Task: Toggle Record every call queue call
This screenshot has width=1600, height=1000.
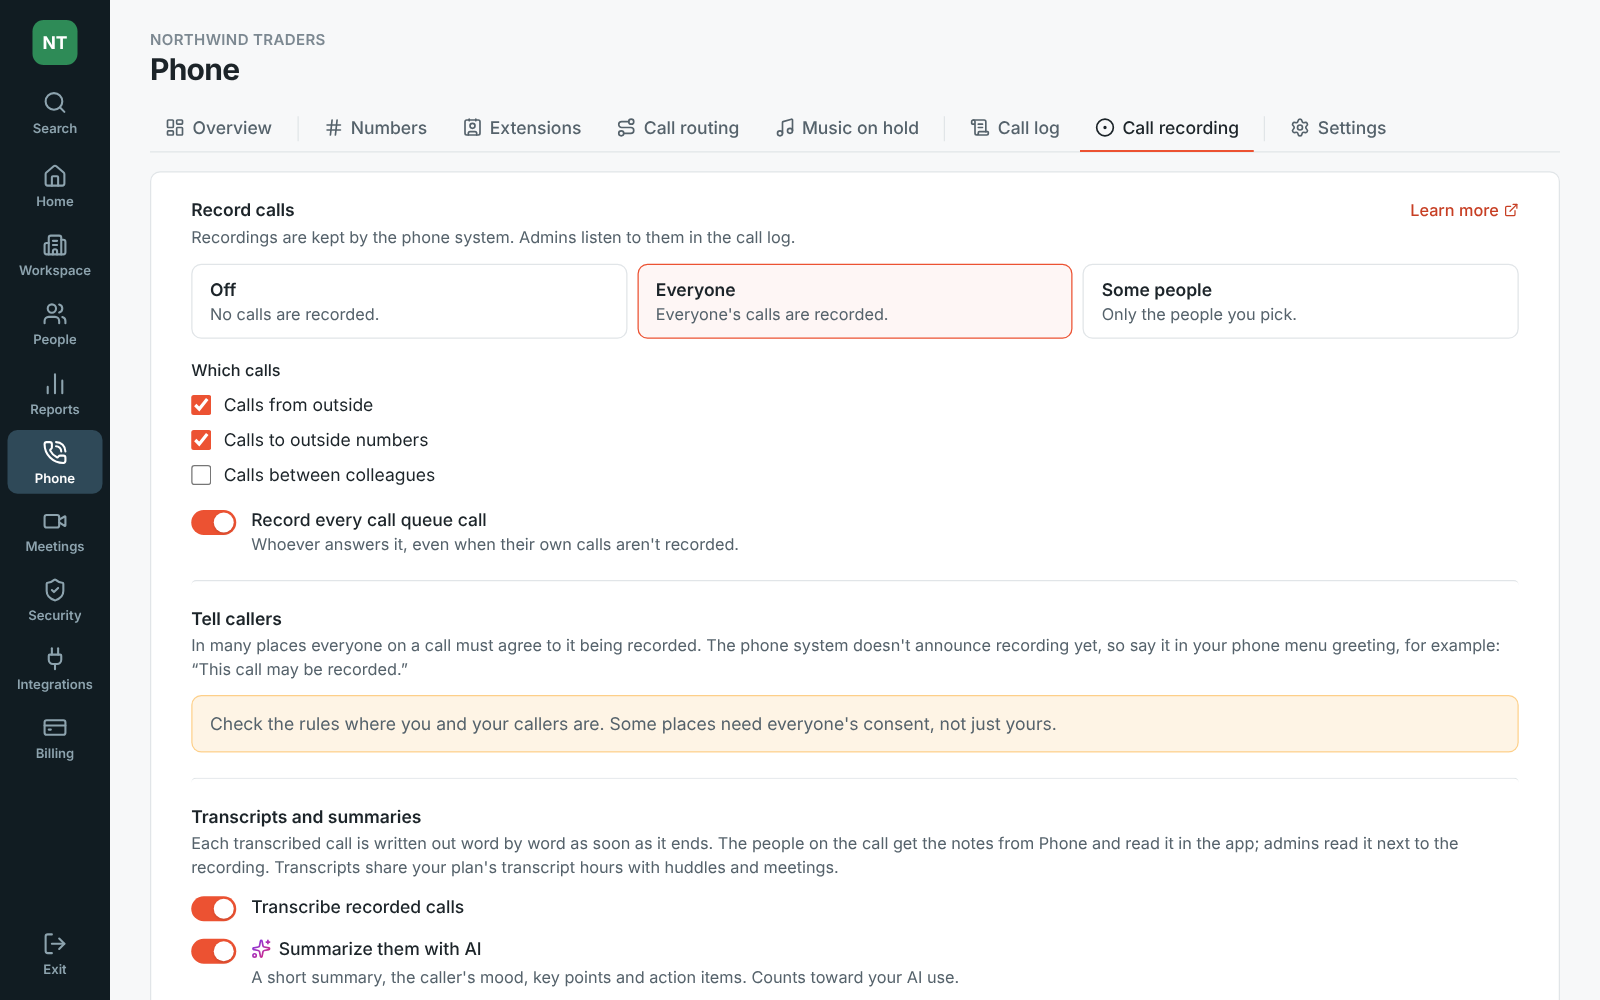Action: 214,522
